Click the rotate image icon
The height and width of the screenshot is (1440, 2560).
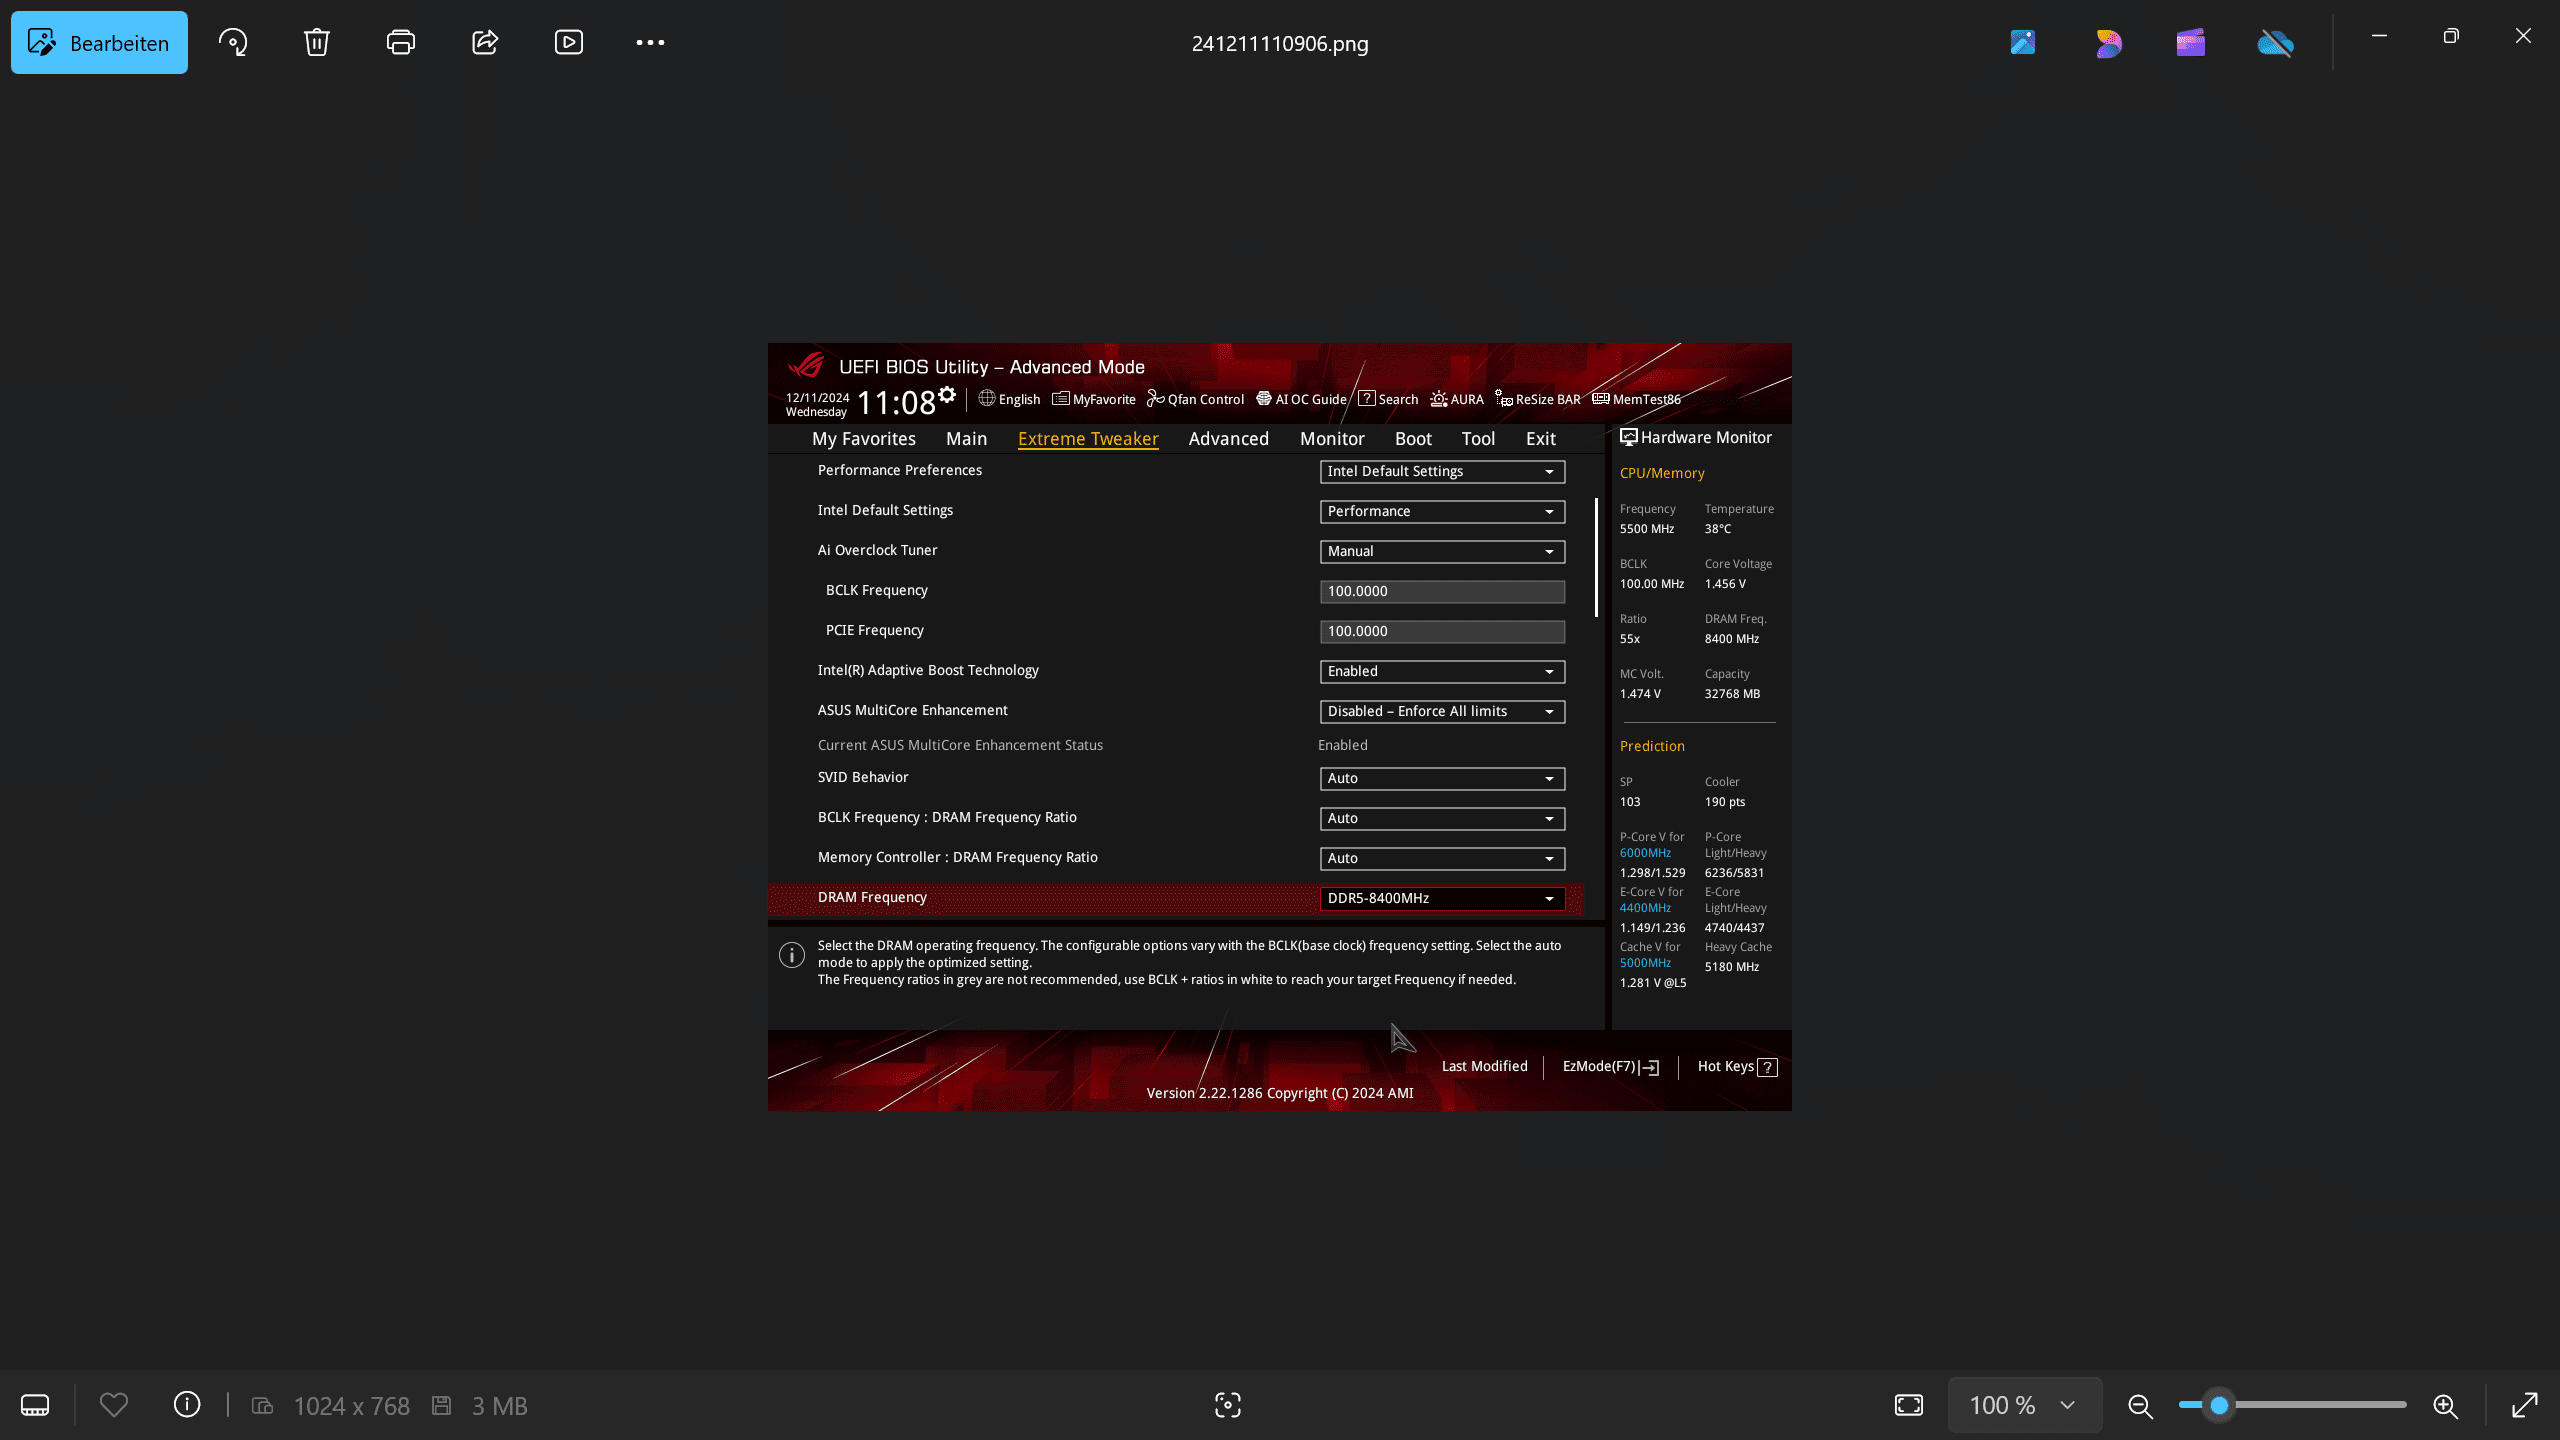point(233,42)
